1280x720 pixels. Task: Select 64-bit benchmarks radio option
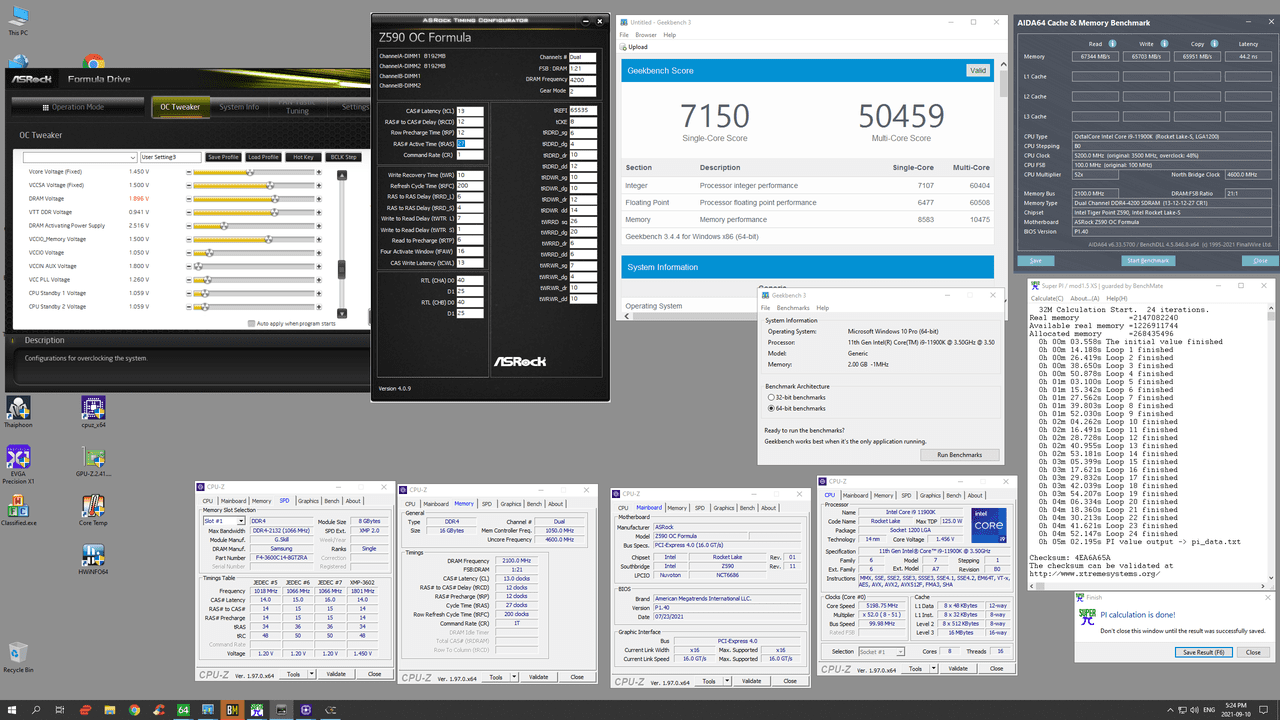click(769, 408)
